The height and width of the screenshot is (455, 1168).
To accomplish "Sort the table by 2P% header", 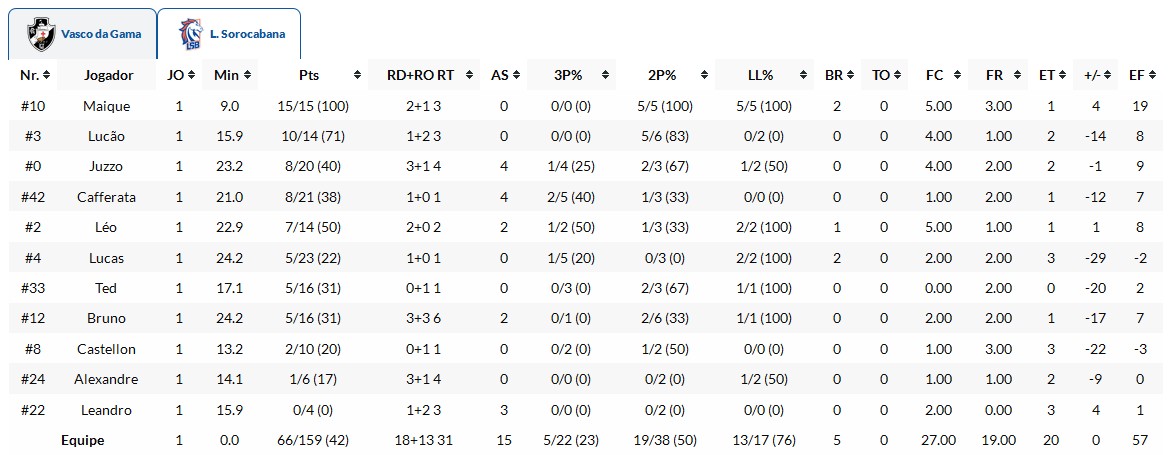I will [662, 75].
